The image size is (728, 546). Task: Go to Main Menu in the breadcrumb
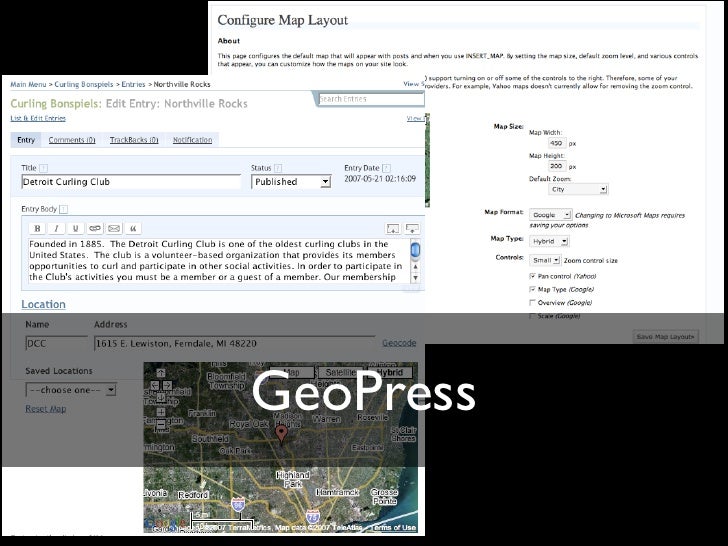coord(28,84)
